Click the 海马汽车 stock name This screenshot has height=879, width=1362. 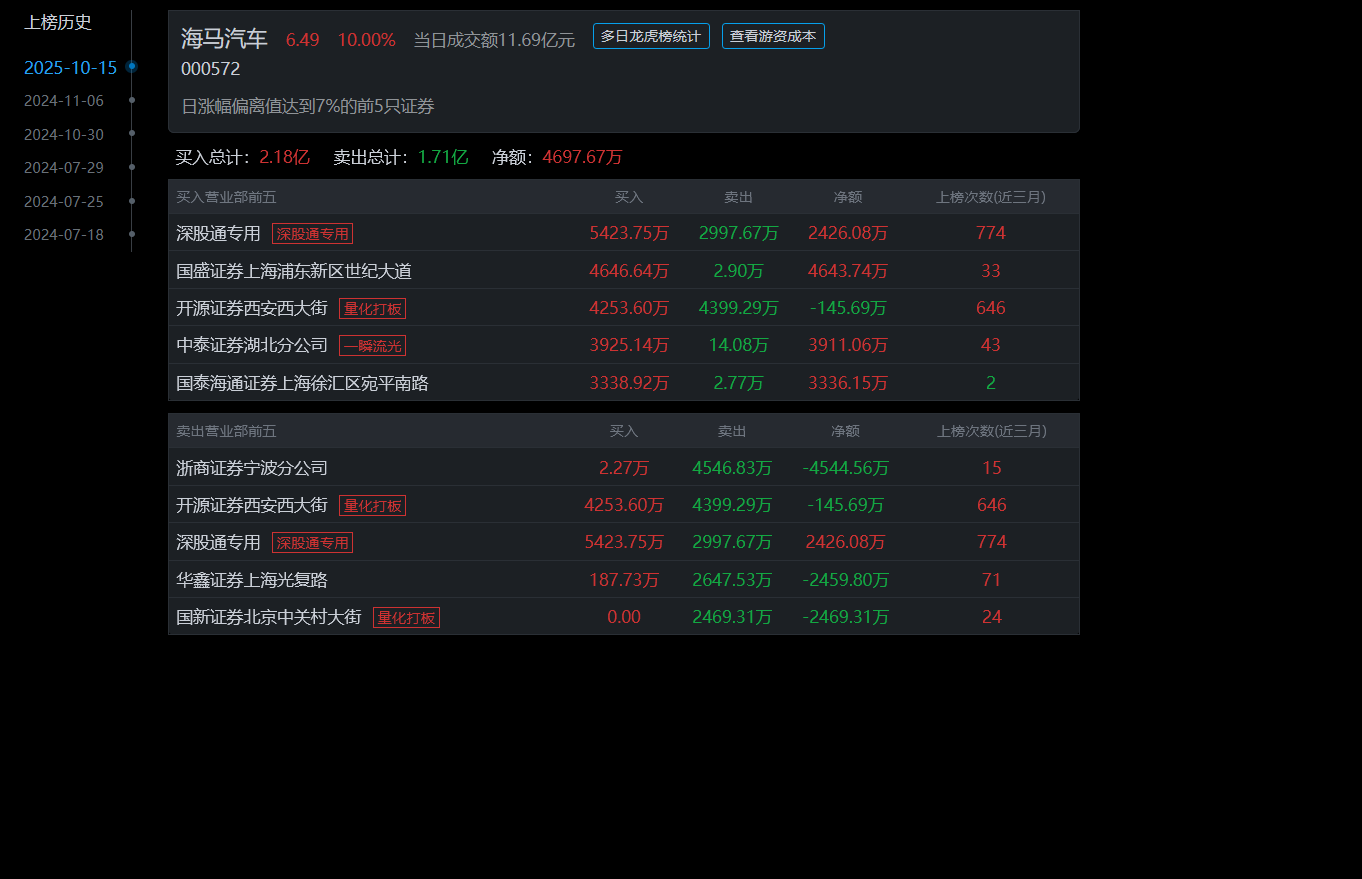(x=224, y=39)
